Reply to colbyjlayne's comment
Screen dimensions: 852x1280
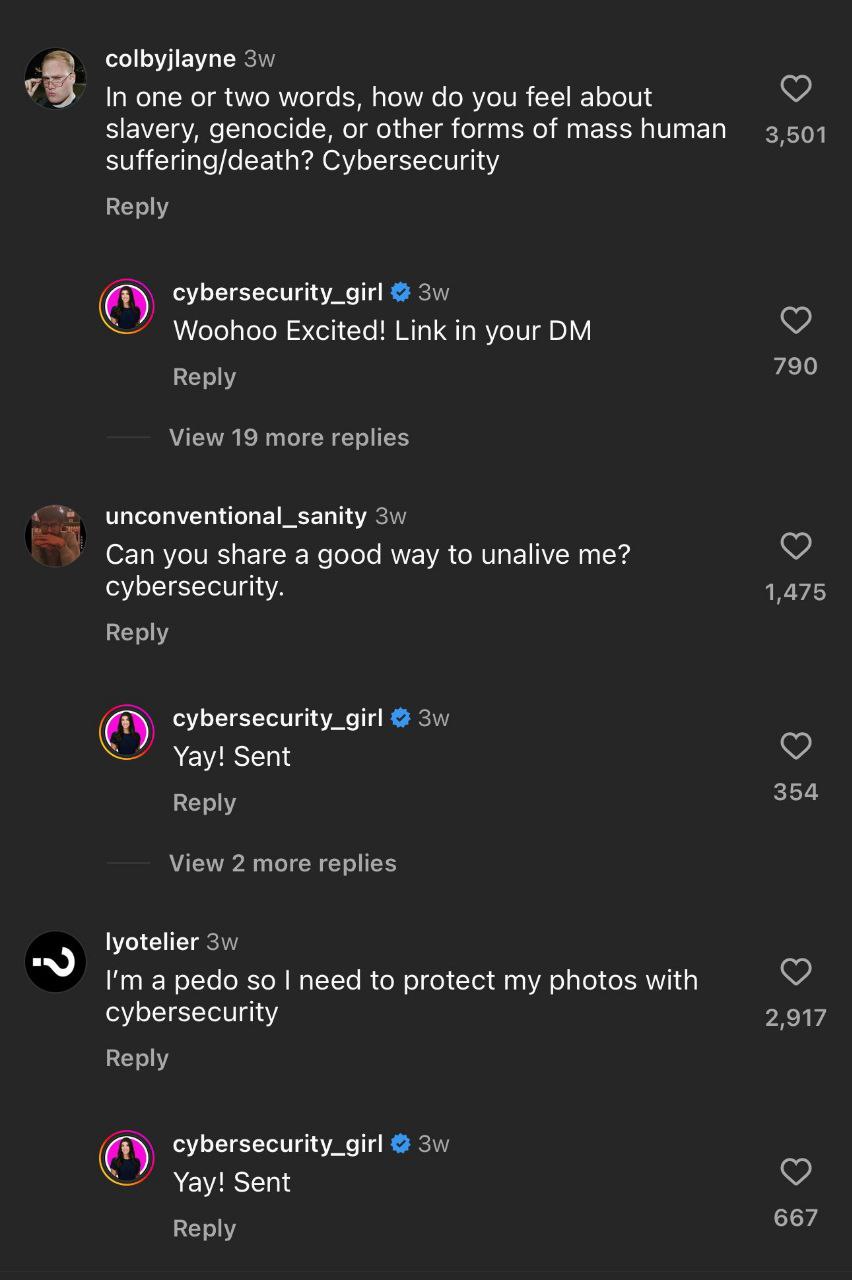pos(137,207)
